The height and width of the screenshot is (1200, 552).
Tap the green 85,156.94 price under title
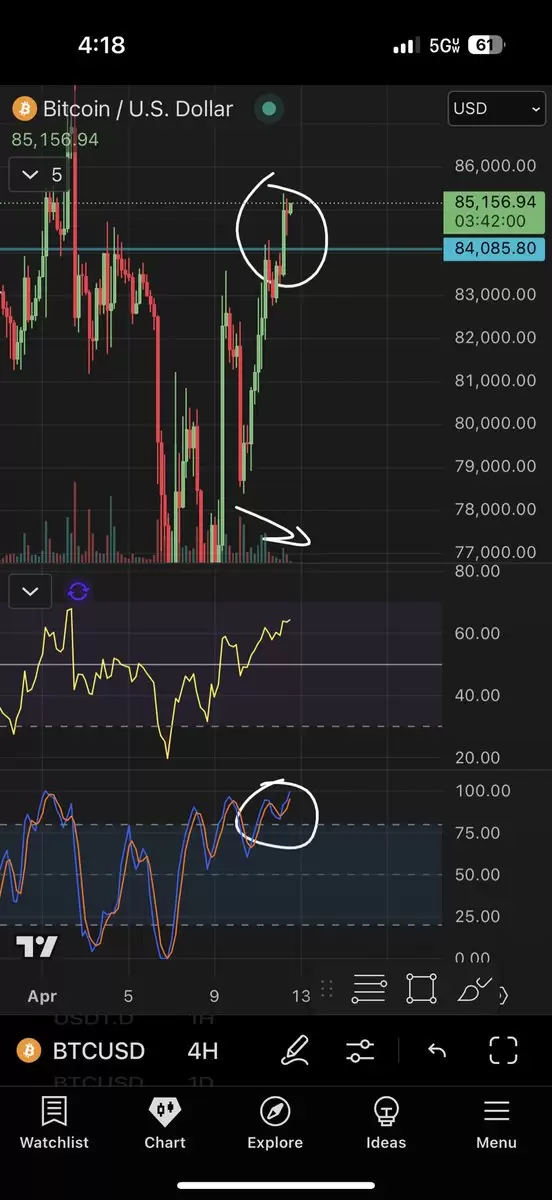(x=55, y=139)
